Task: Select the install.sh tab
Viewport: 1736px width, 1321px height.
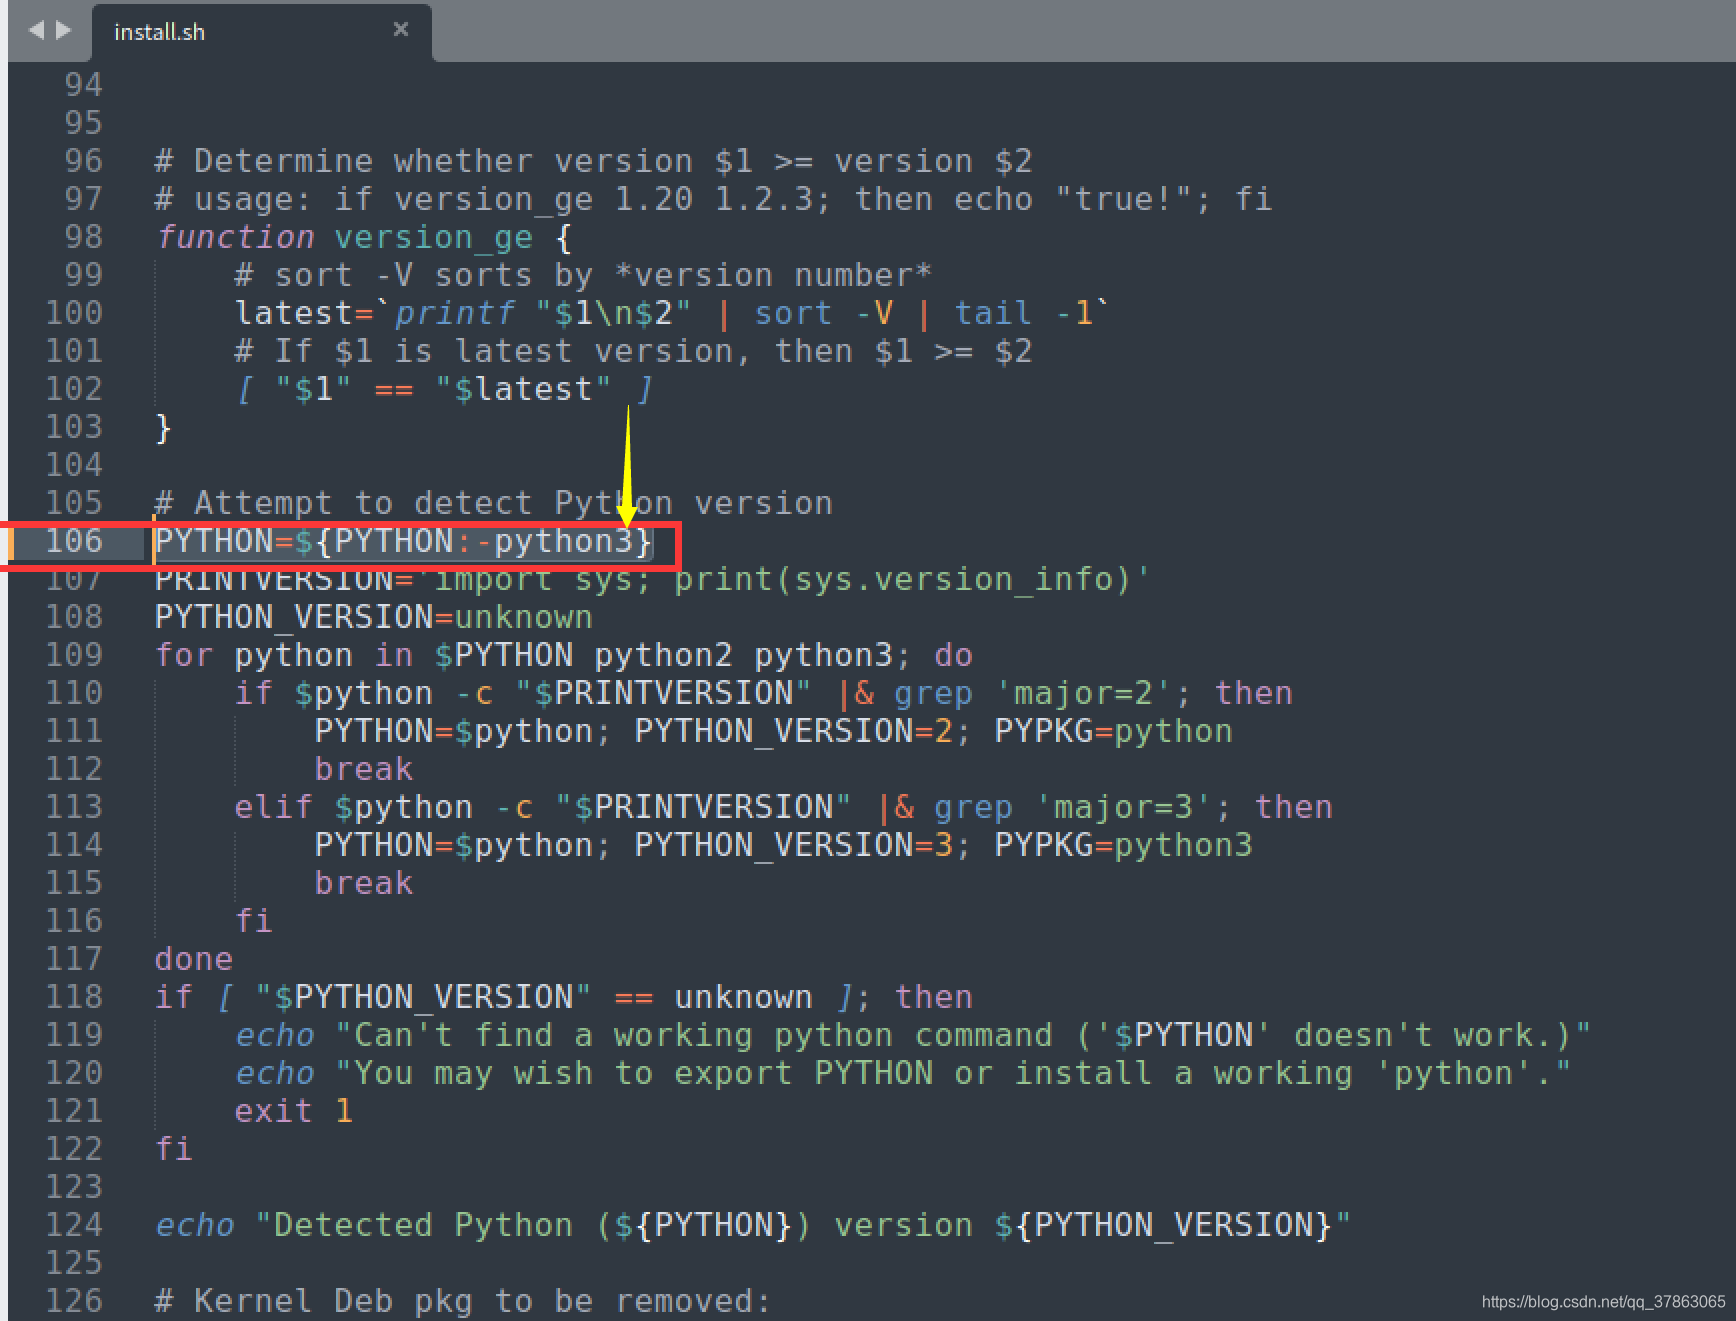Action: pos(262,32)
